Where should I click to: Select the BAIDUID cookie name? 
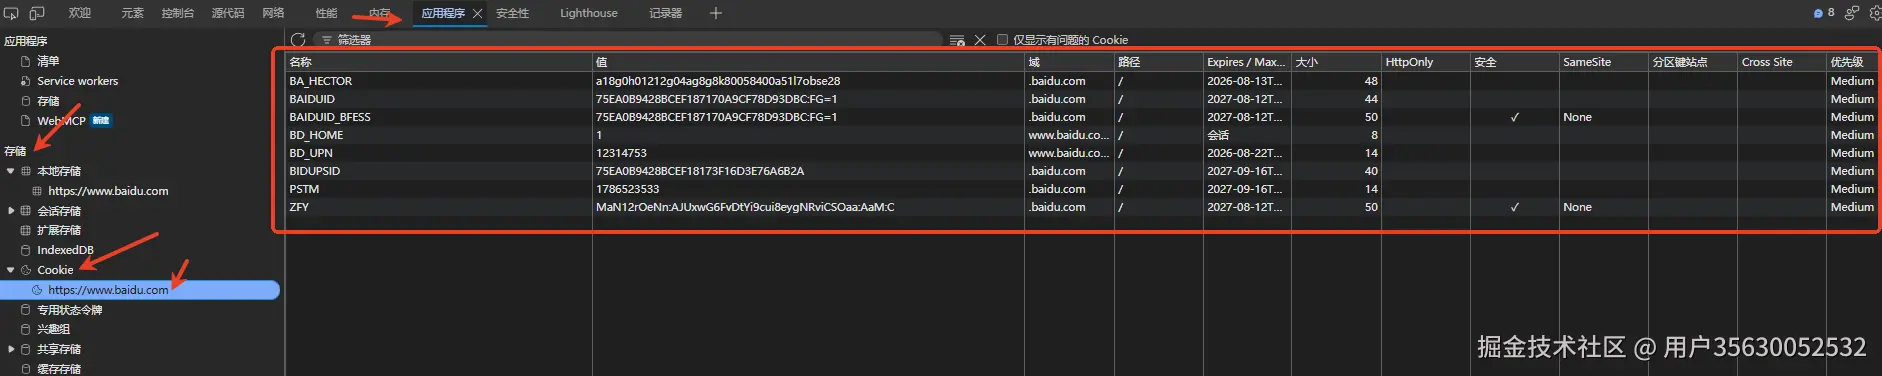[x=312, y=99]
